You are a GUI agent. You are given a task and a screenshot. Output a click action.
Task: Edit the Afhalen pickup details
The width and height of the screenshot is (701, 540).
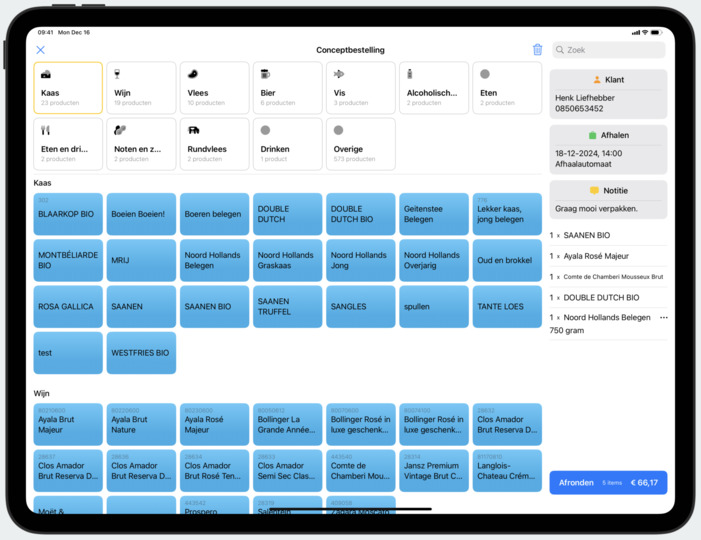click(608, 149)
